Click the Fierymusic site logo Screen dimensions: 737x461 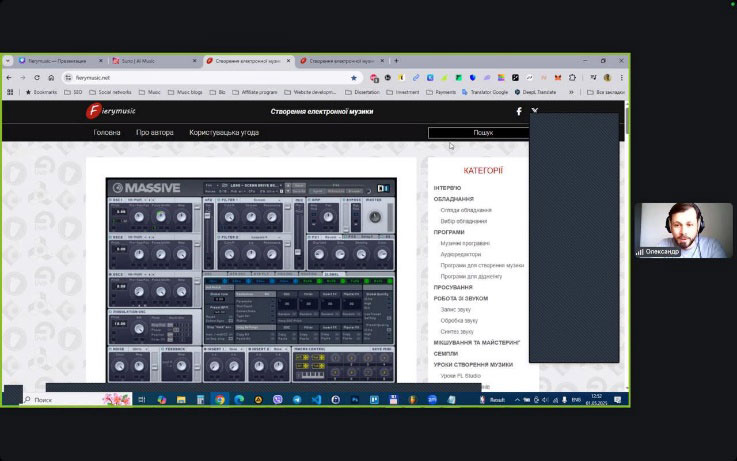click(111, 111)
